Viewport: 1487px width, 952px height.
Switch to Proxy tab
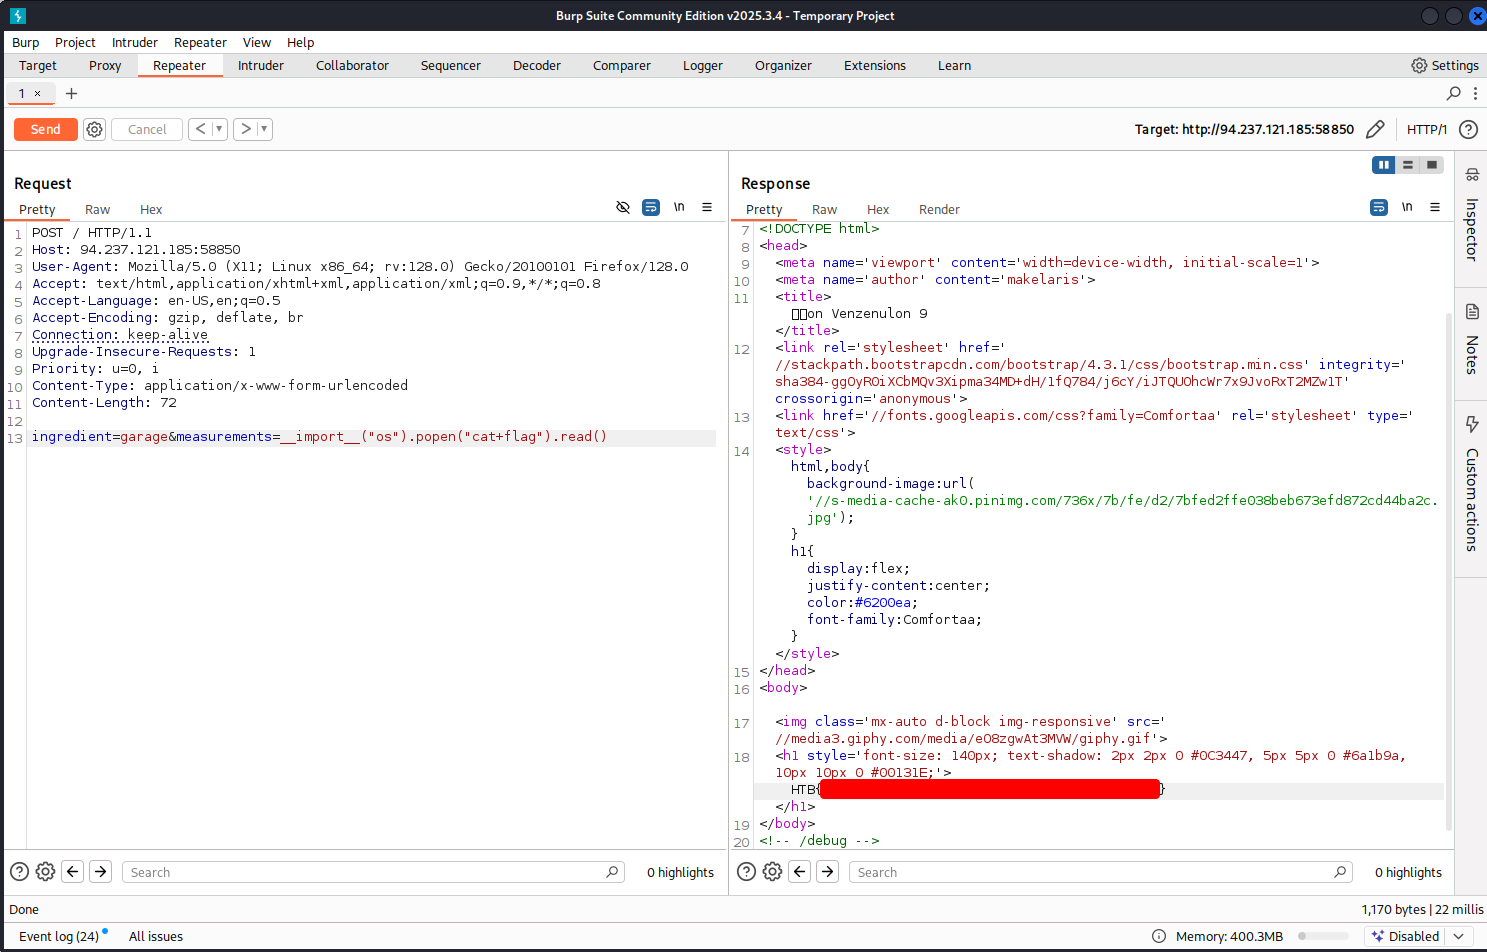pos(105,65)
